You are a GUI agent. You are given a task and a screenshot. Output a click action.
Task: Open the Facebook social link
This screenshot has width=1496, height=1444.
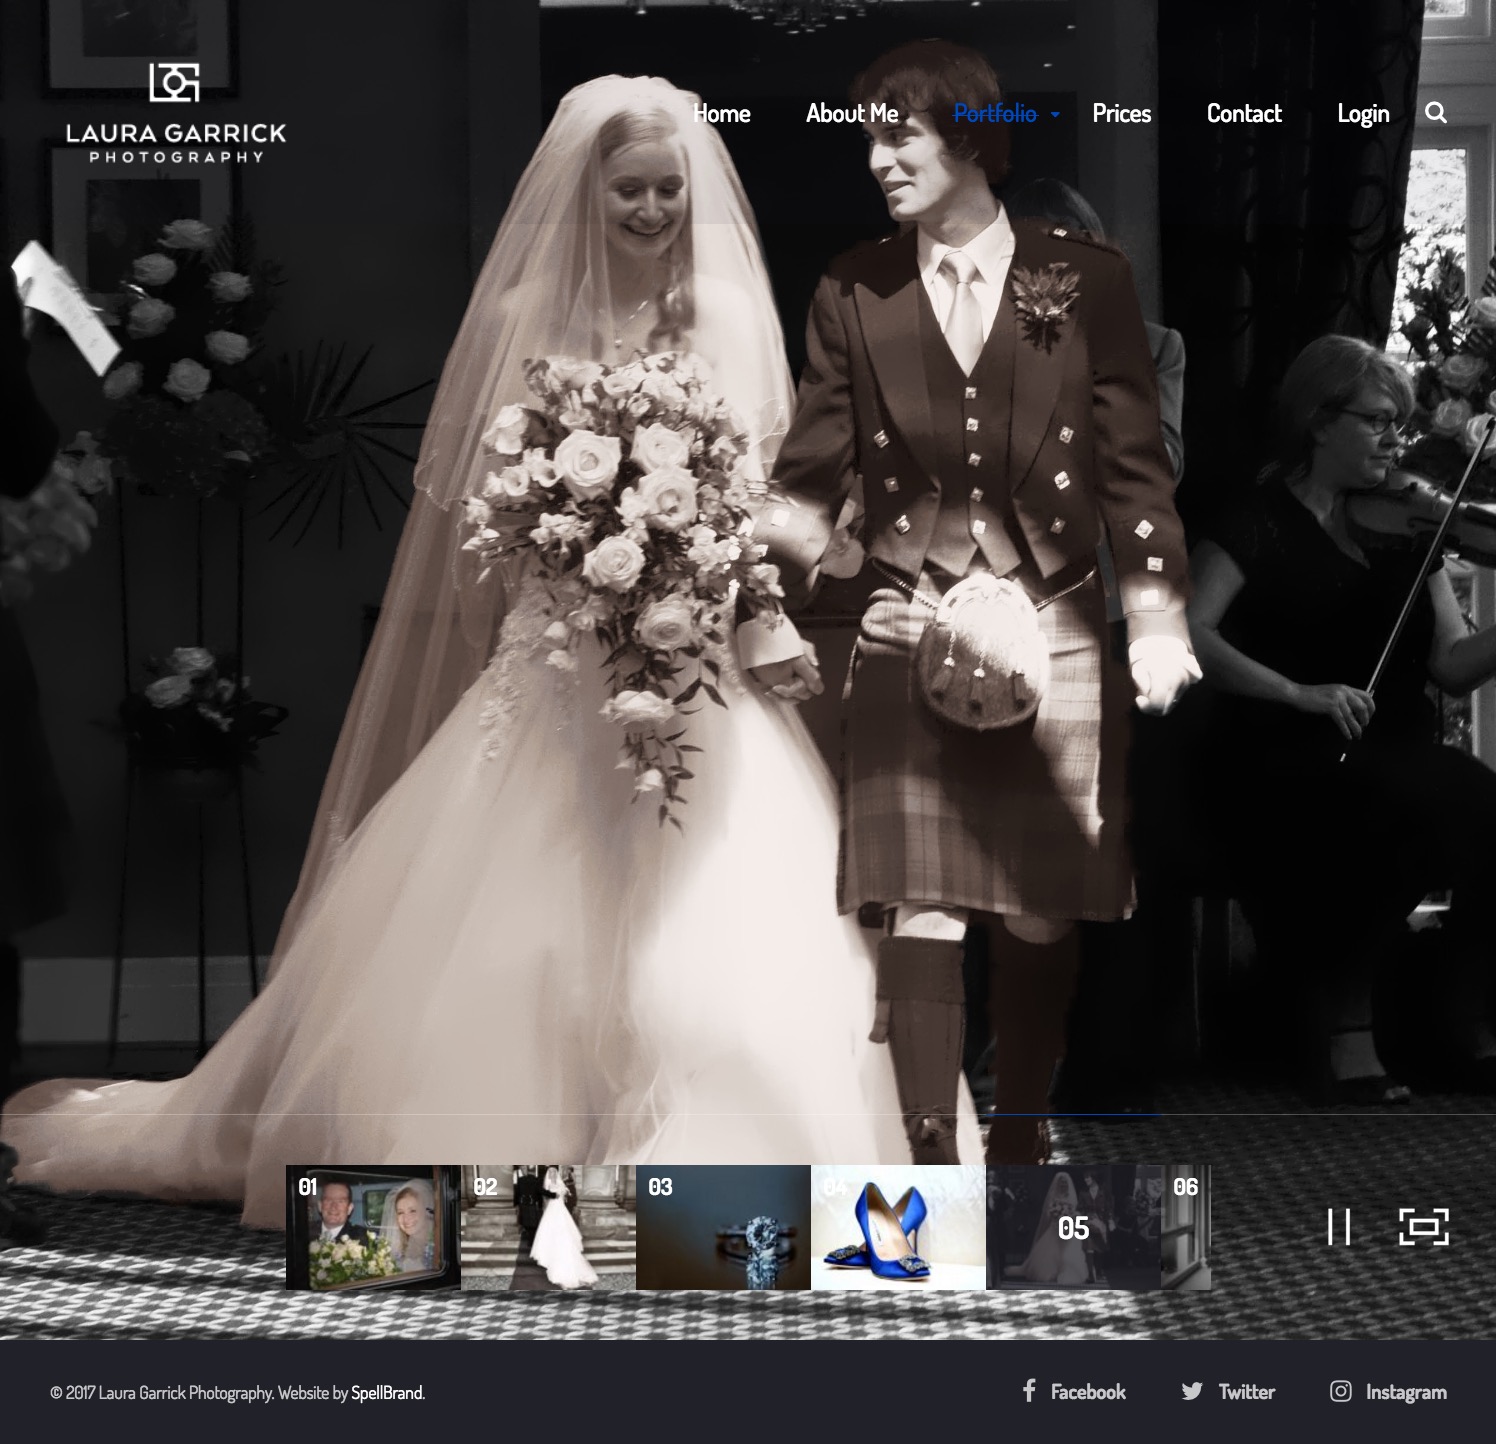(1074, 1392)
